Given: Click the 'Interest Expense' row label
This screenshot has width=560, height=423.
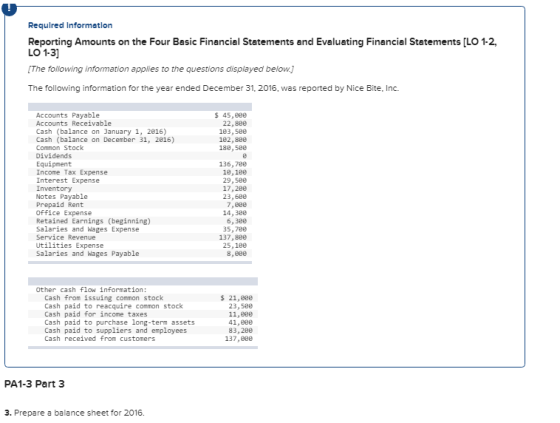Looking at the screenshot, I should click(x=68, y=180).
